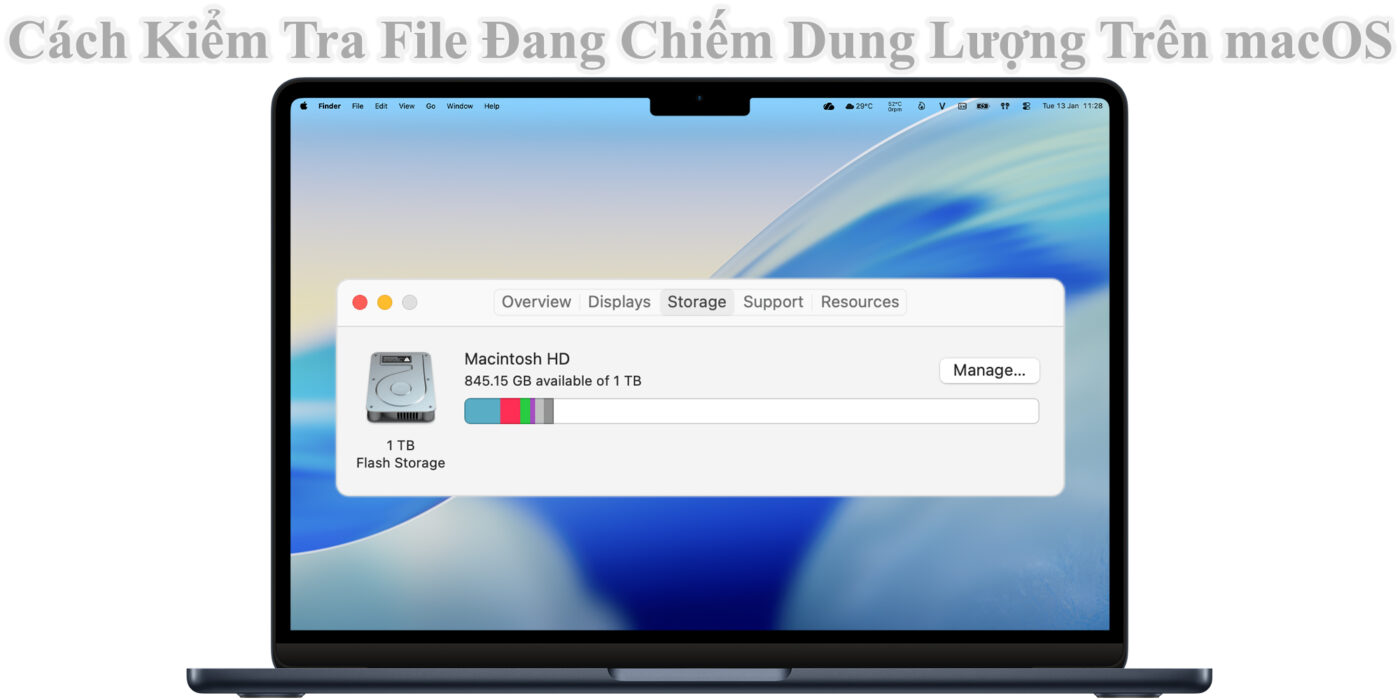Open the Window menu

coord(460,106)
